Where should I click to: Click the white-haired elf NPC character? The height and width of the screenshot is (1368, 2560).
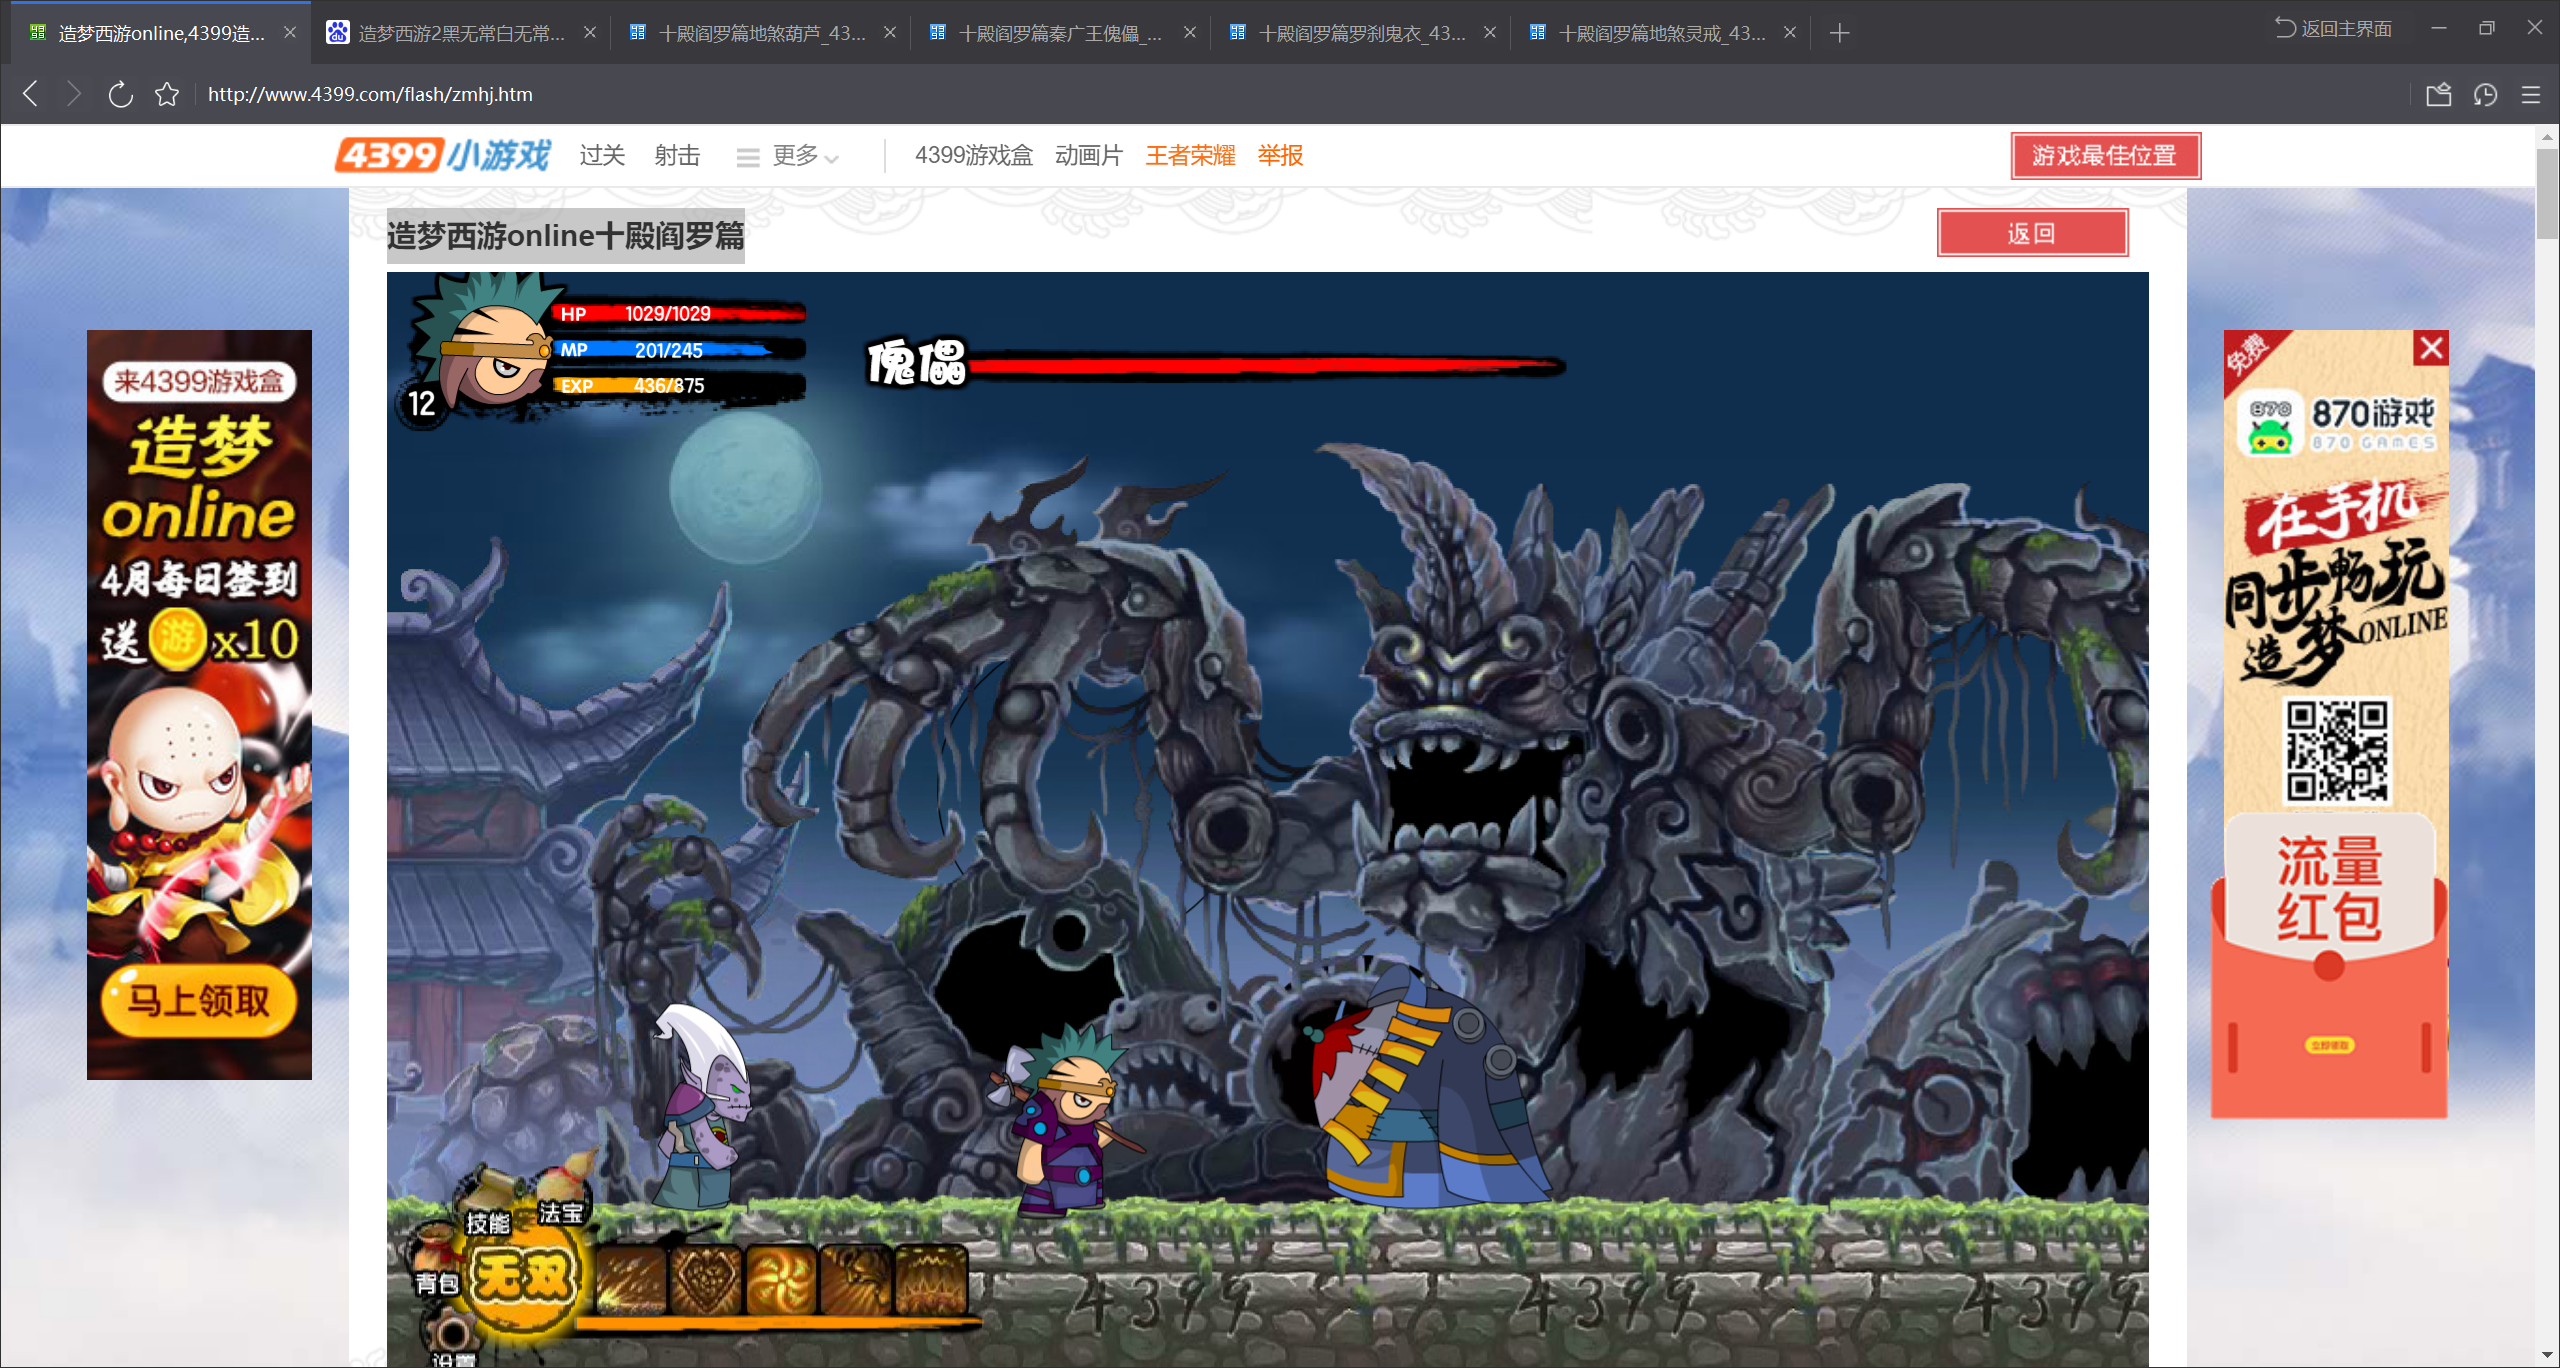702,1105
